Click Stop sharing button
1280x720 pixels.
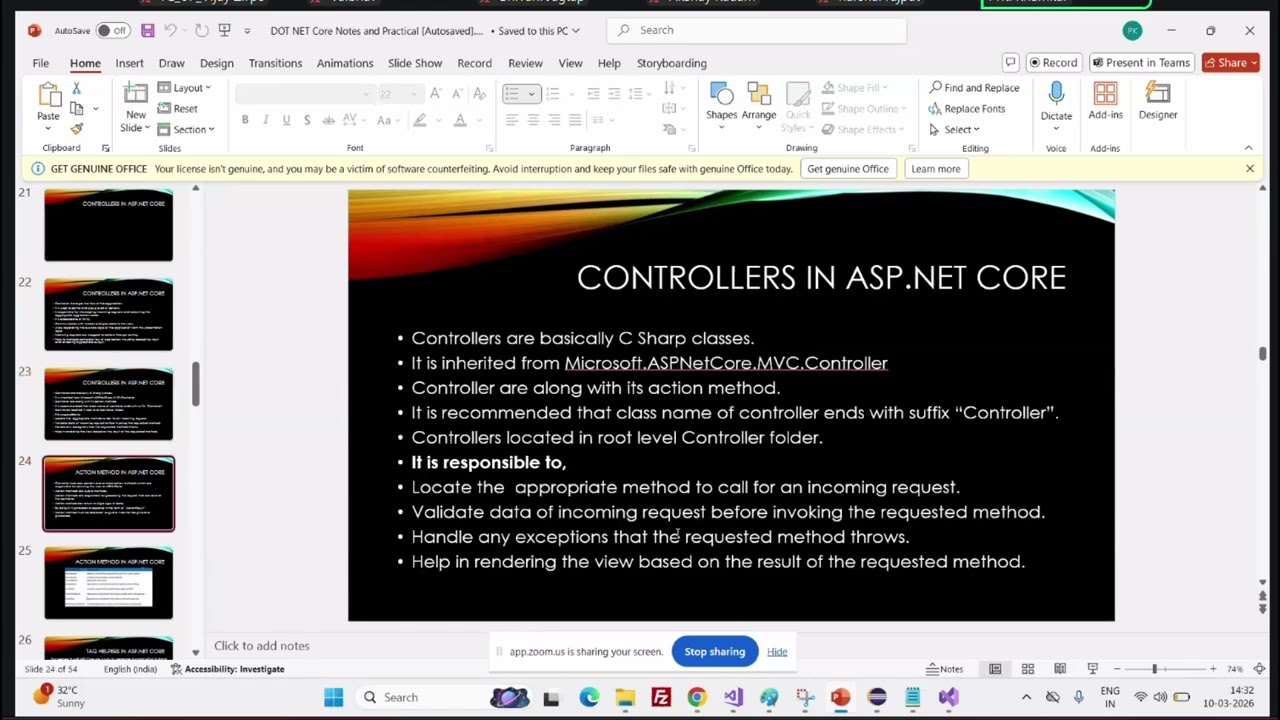point(715,652)
